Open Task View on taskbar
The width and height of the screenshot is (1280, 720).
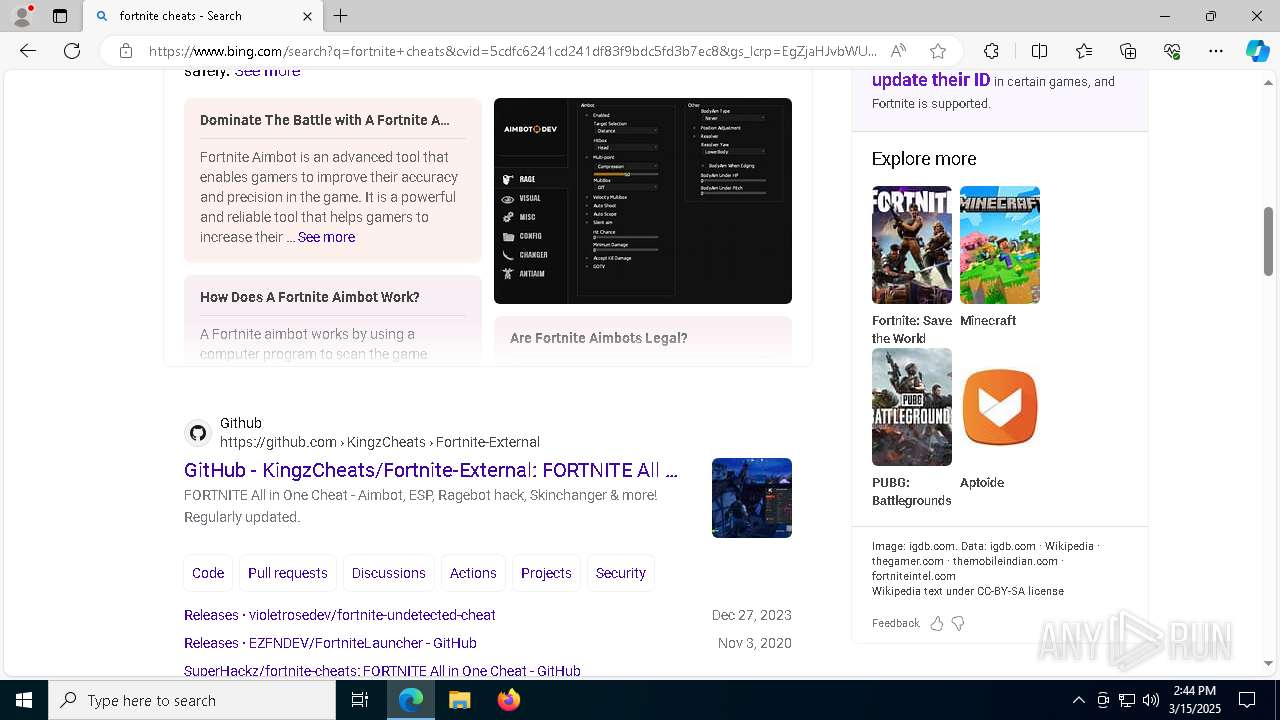[360, 700]
